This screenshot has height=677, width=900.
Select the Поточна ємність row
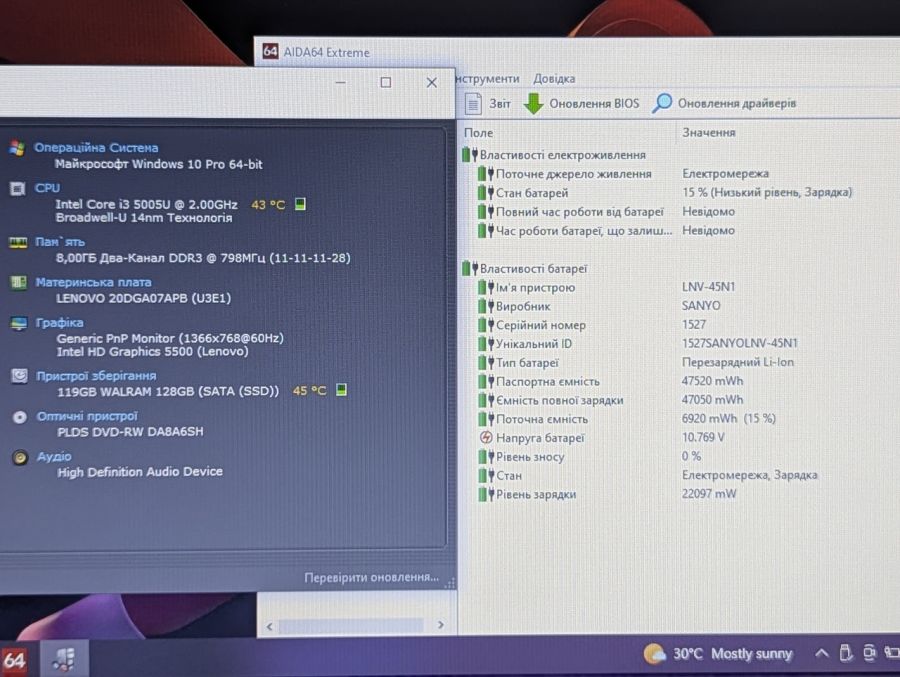pos(627,419)
